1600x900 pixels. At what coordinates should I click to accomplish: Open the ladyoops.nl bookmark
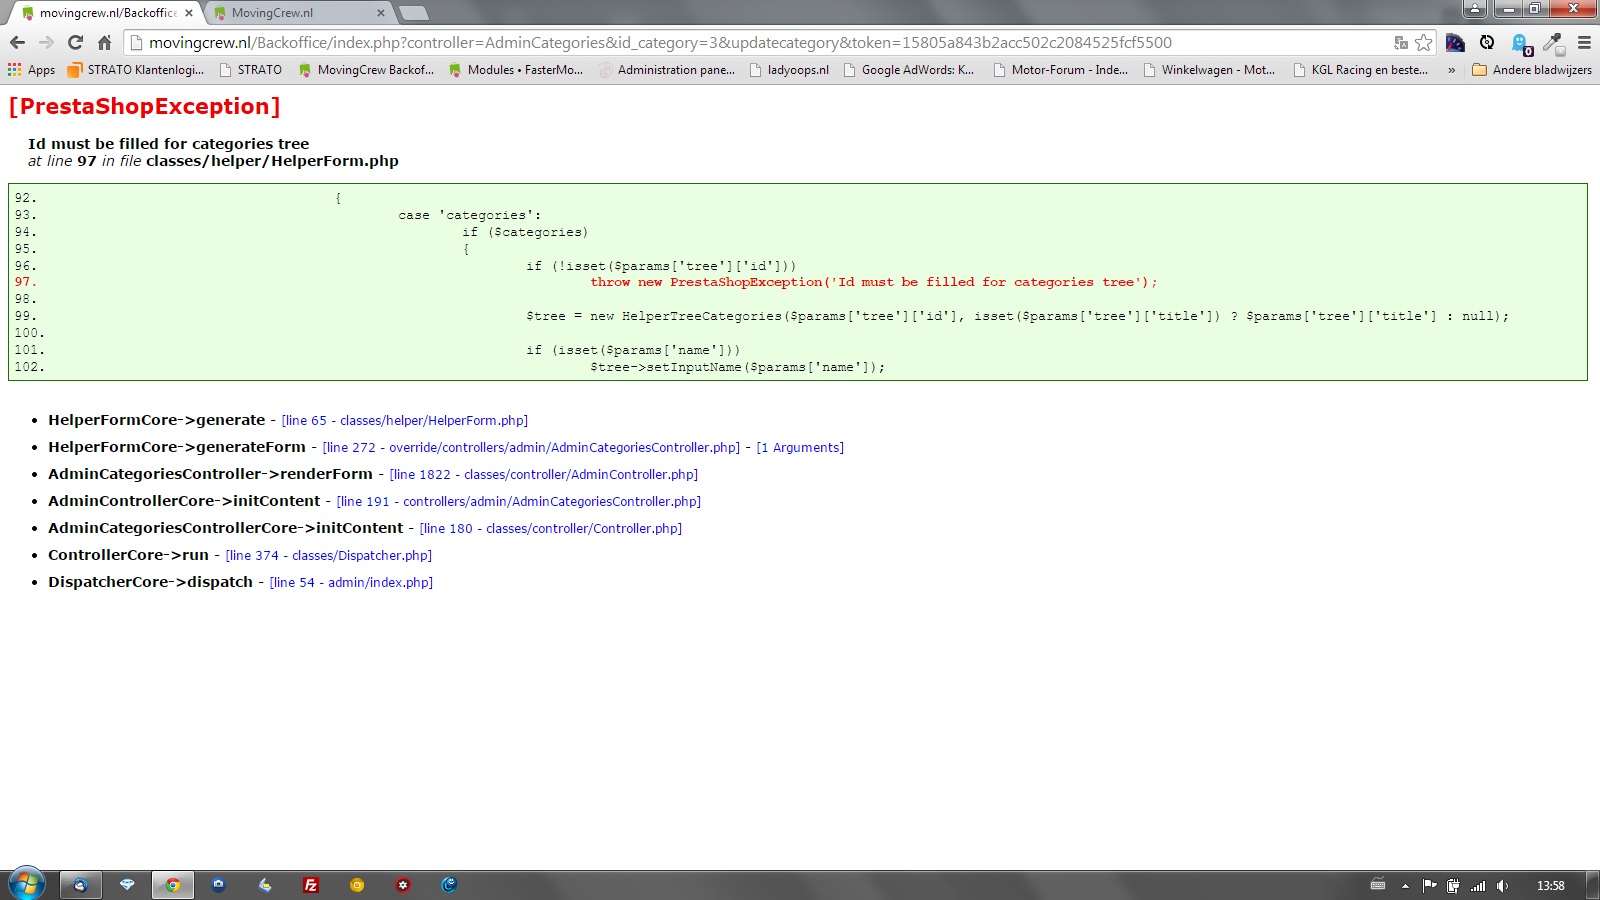click(789, 70)
